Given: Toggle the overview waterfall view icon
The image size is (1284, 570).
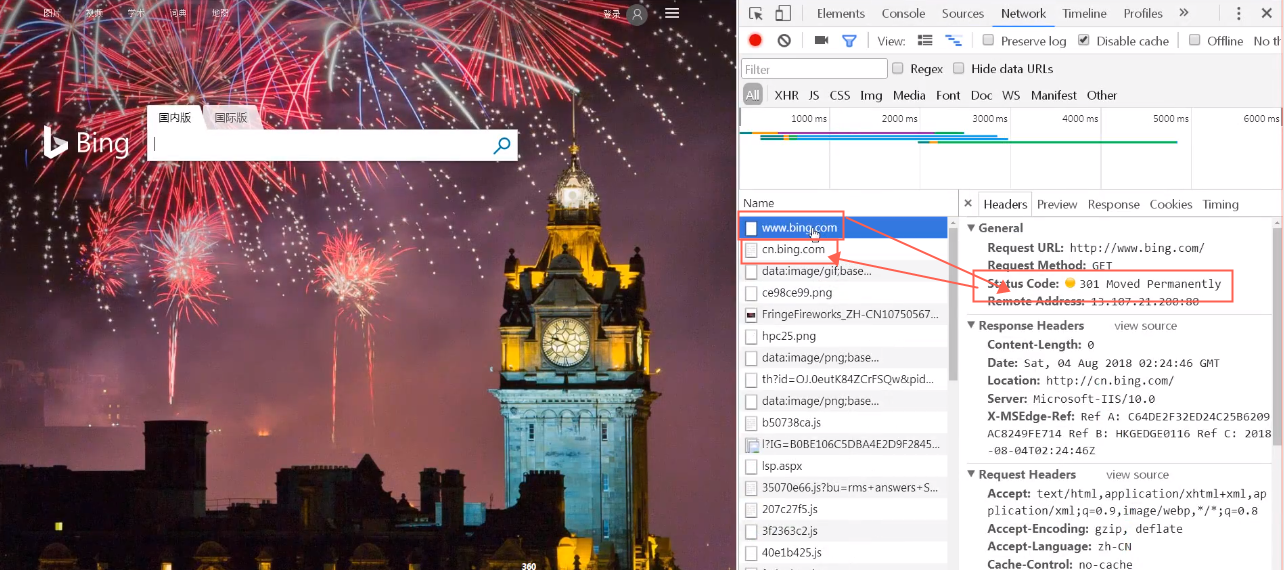Looking at the screenshot, I should tap(953, 40).
